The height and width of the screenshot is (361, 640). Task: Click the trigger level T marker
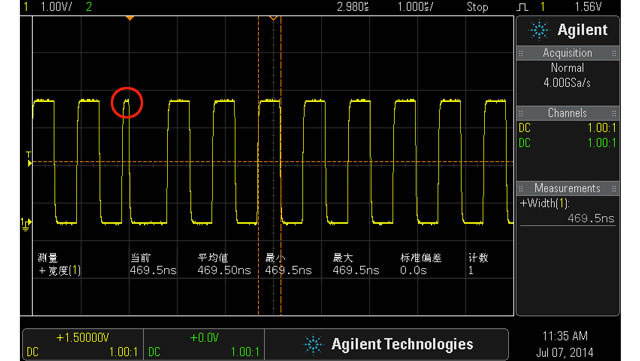coord(29,159)
